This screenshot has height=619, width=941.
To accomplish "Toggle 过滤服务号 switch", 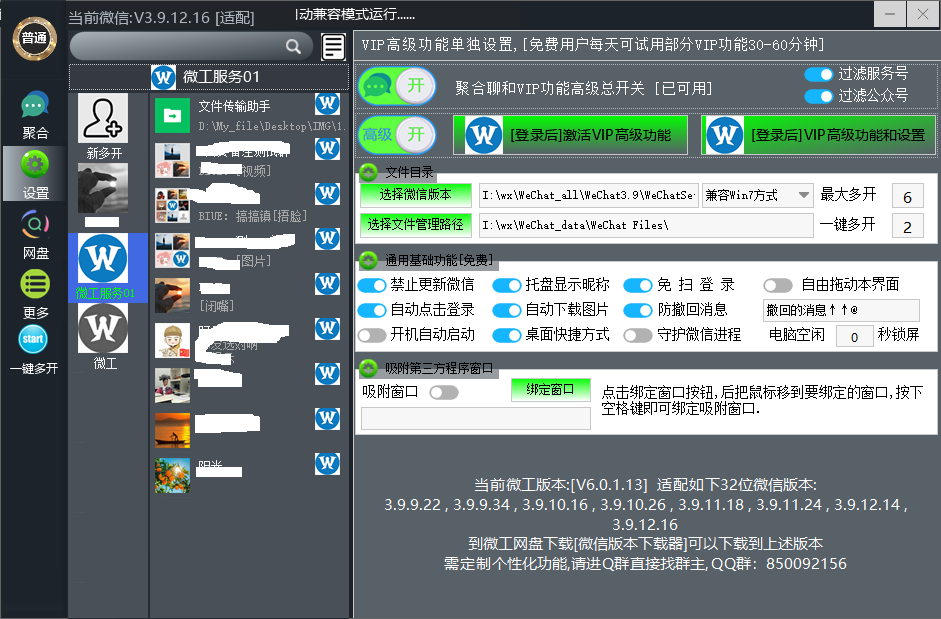I will tap(819, 74).
